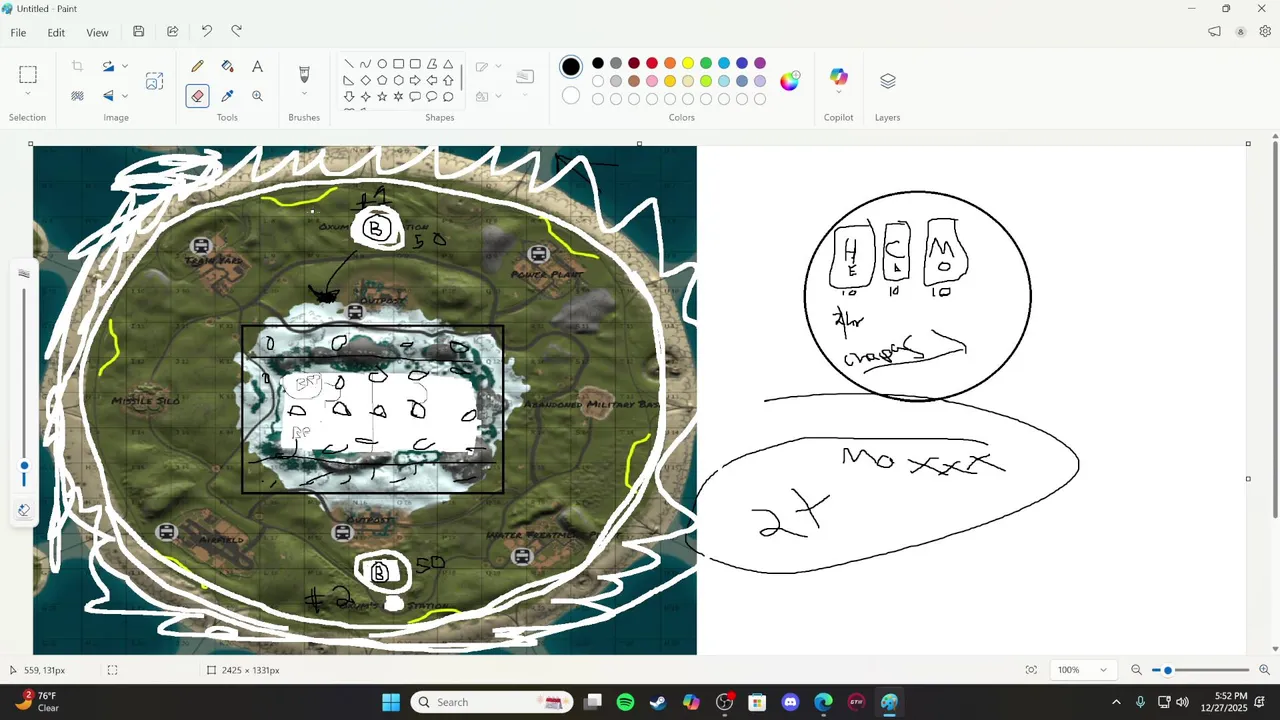
Task: Undo the last action
Action: click(206, 32)
